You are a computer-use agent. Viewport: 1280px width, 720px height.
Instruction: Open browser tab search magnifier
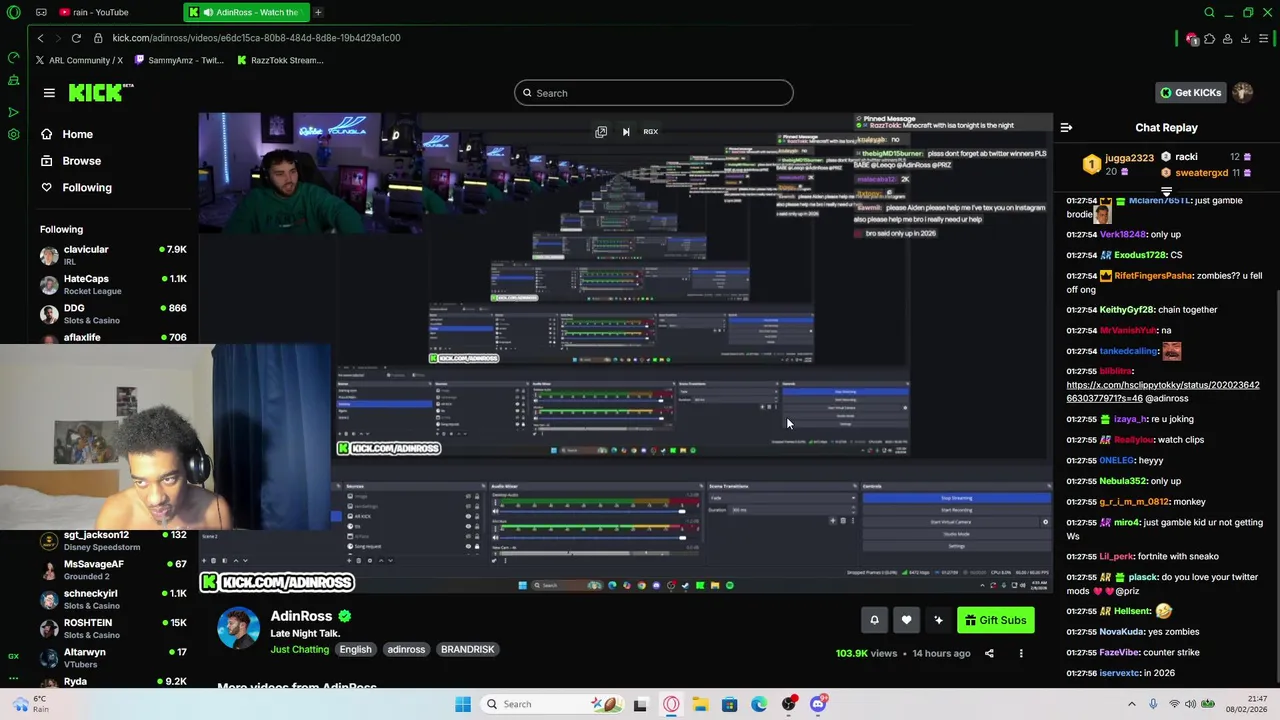click(1209, 12)
